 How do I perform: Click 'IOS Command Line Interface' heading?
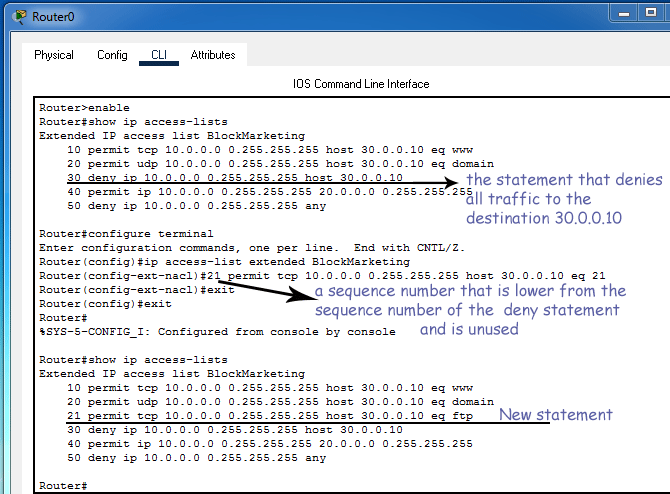point(361,84)
